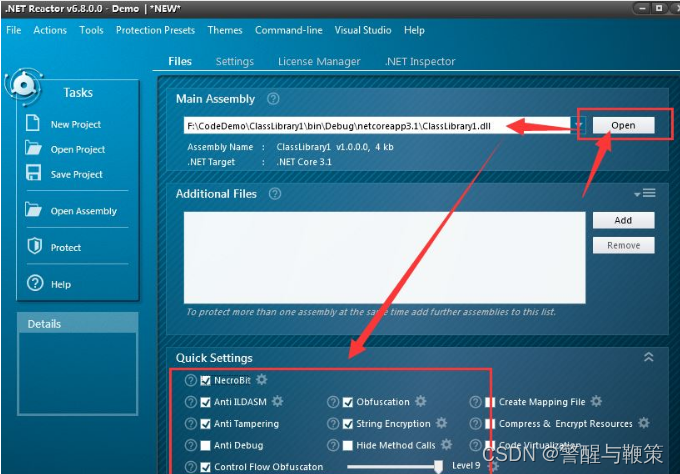Click the Remove button for Additional Files
The height and width of the screenshot is (474, 680).
tap(623, 245)
